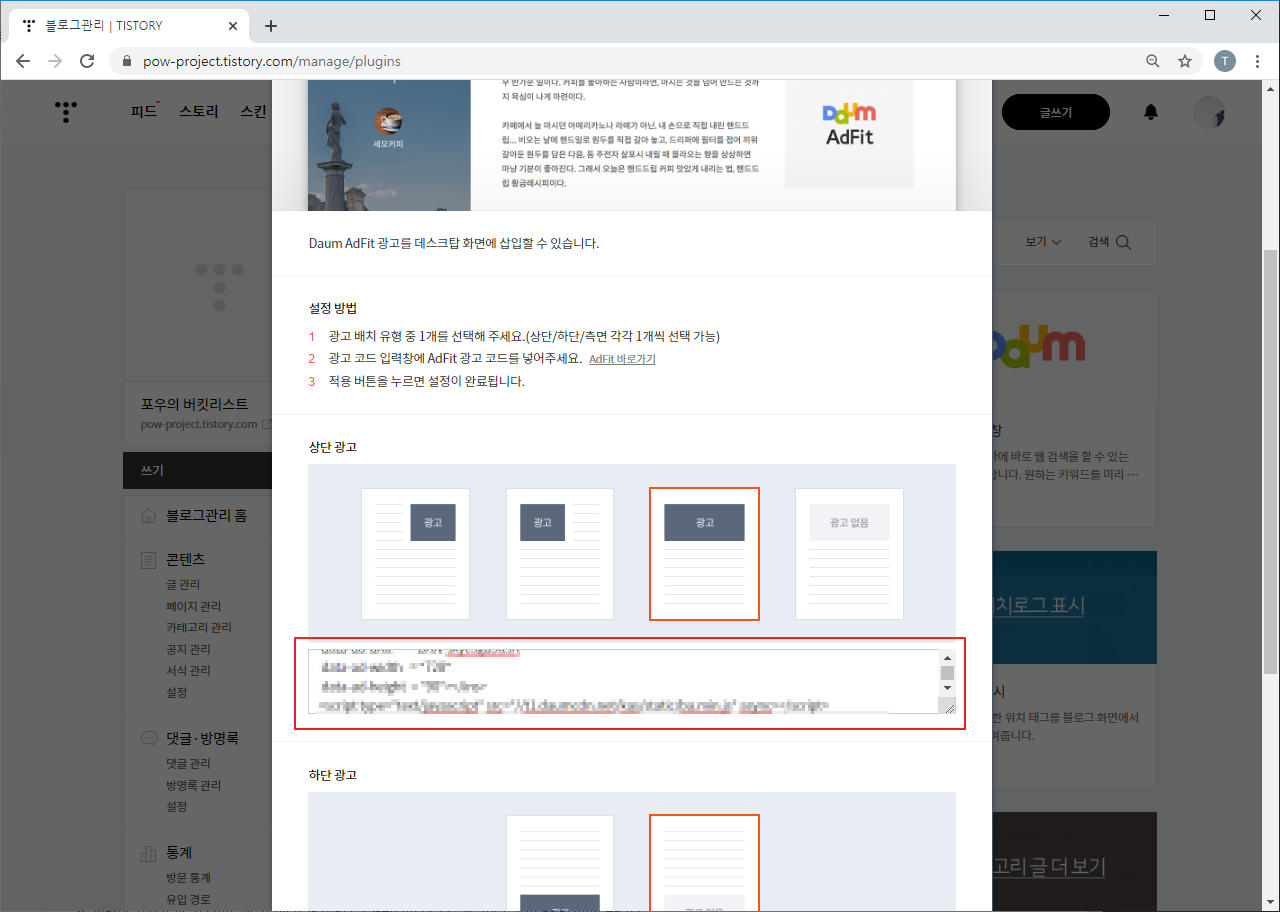Select the first top-ad layout with ad on right
The width and height of the screenshot is (1280, 912).
tap(415, 554)
